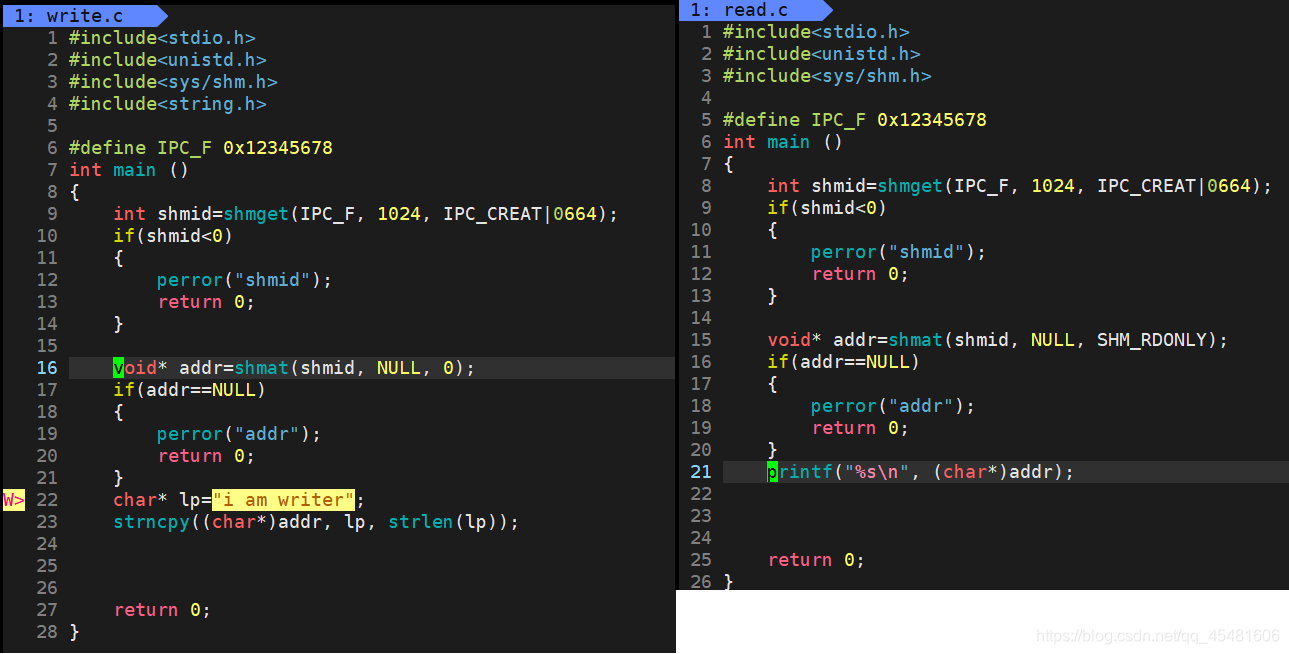Click 0x12345678 value in write.c define
This screenshot has width=1289, height=654.
[x=278, y=148]
